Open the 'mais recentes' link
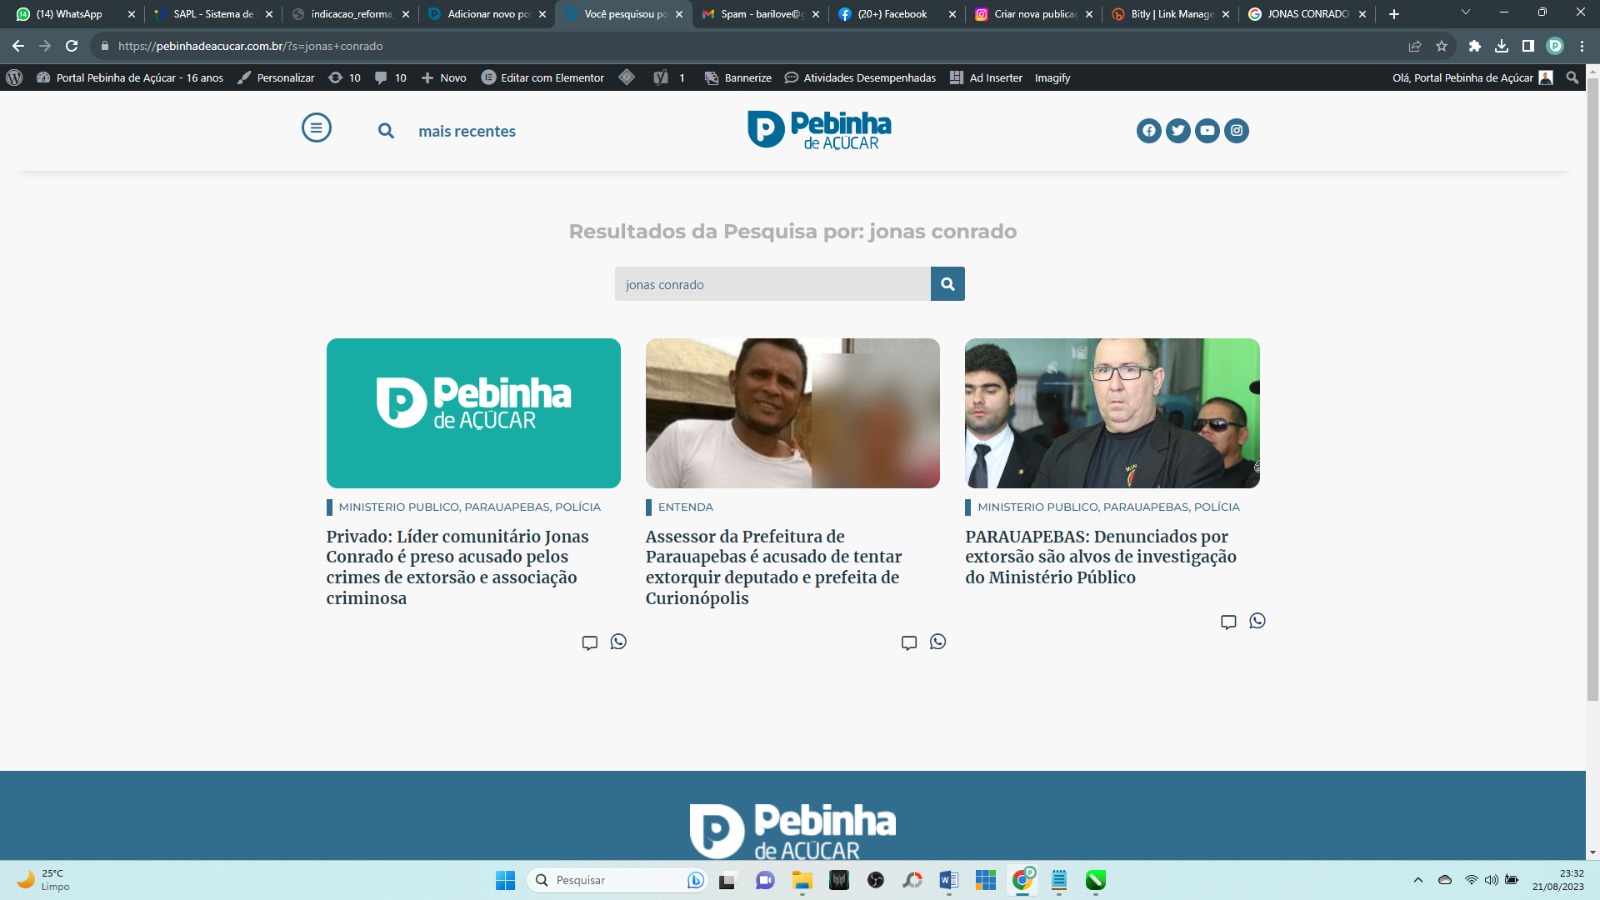 click(467, 131)
